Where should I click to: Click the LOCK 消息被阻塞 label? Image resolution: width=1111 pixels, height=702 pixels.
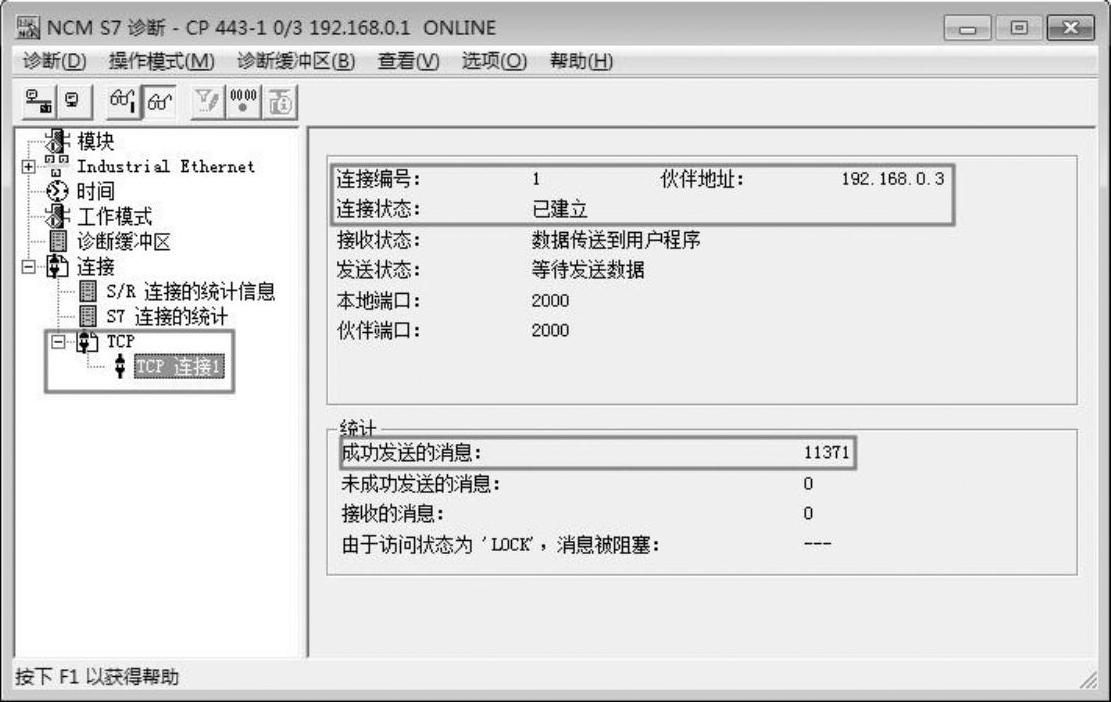pos(500,545)
